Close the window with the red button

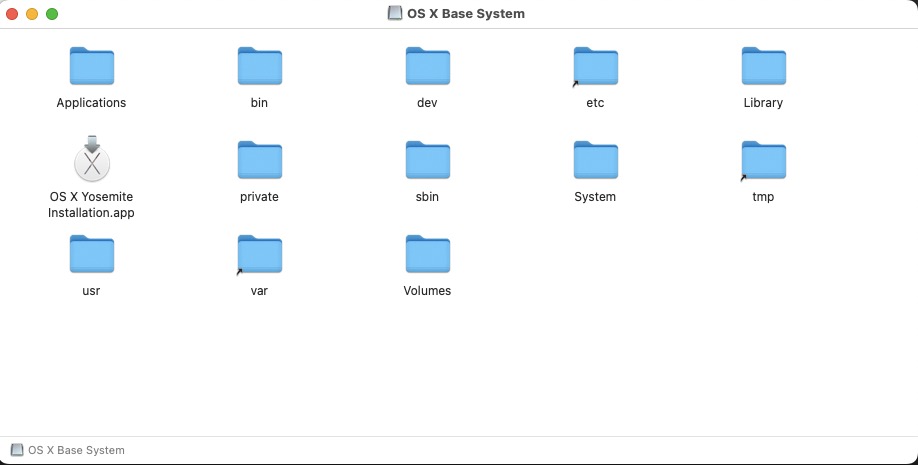point(12,14)
